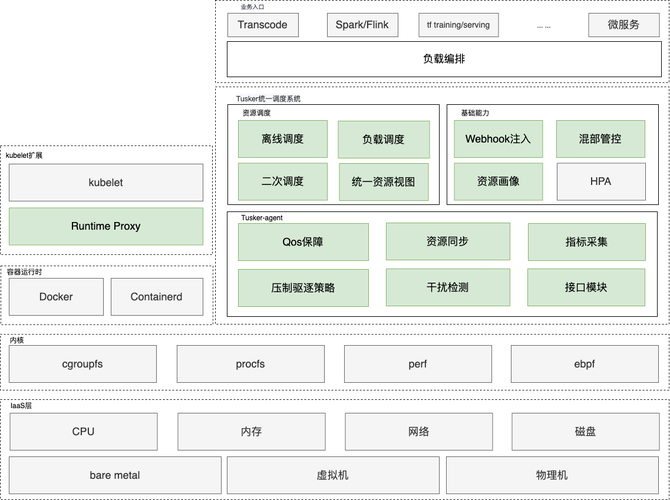Click the 统一资源视图 block
Image resolution: width=670 pixels, height=500 pixels.
pyautogui.click(x=383, y=182)
